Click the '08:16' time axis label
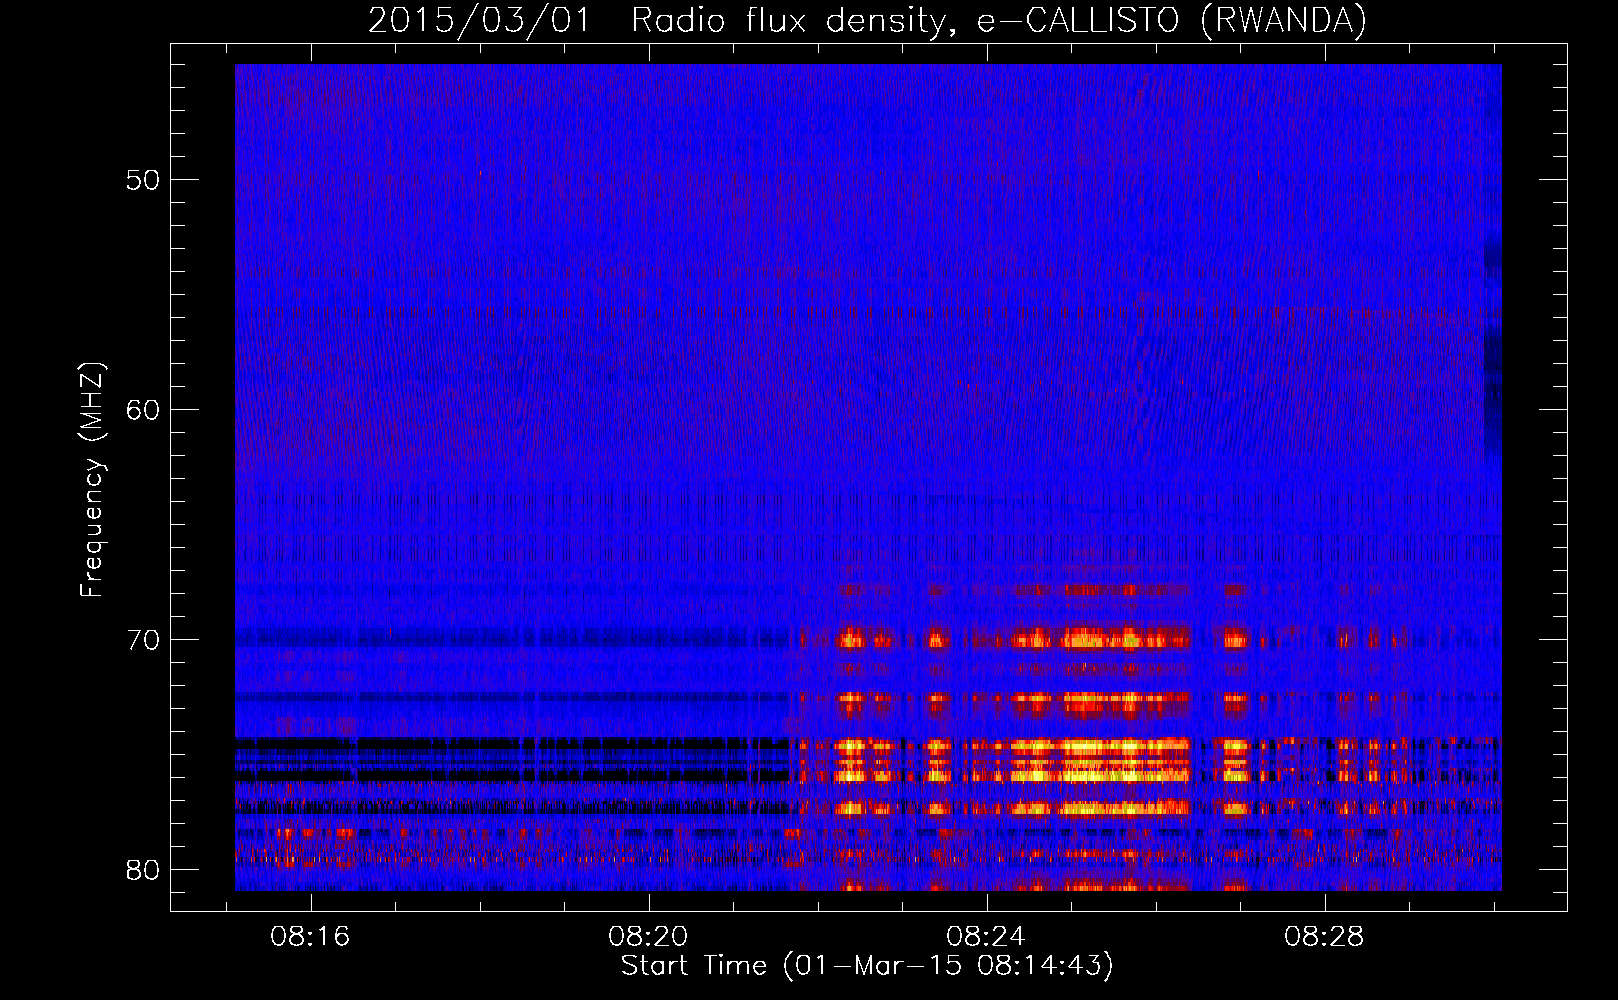The width and height of the screenshot is (1618, 1000). (310, 937)
